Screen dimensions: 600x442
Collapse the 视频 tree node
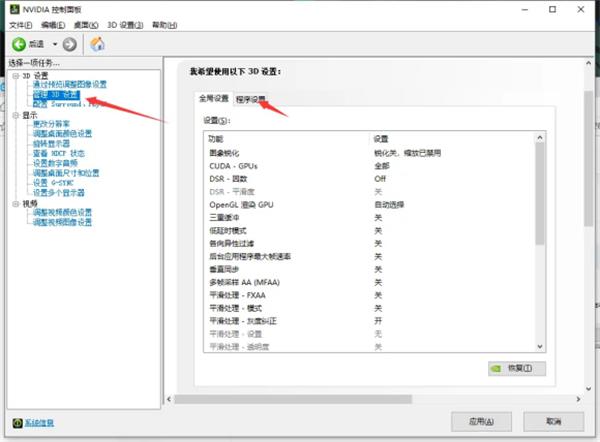point(16,204)
